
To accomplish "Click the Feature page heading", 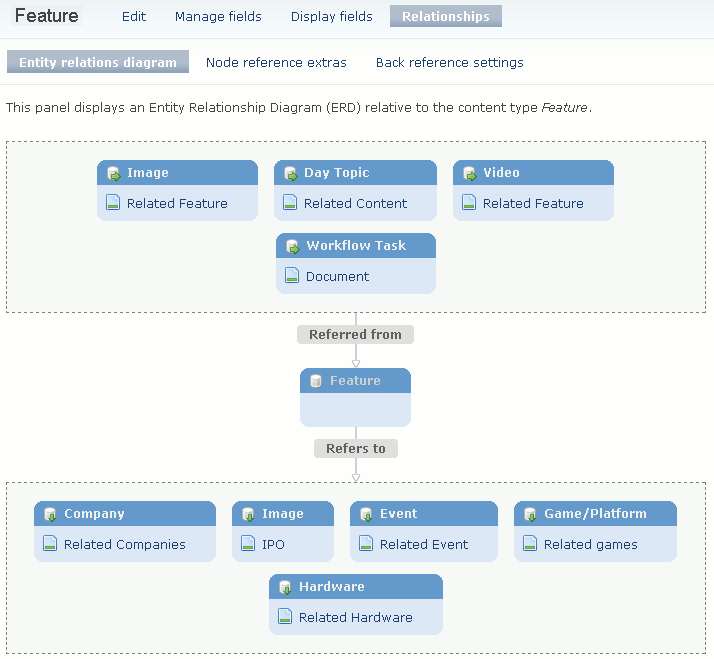I will coord(46,15).
